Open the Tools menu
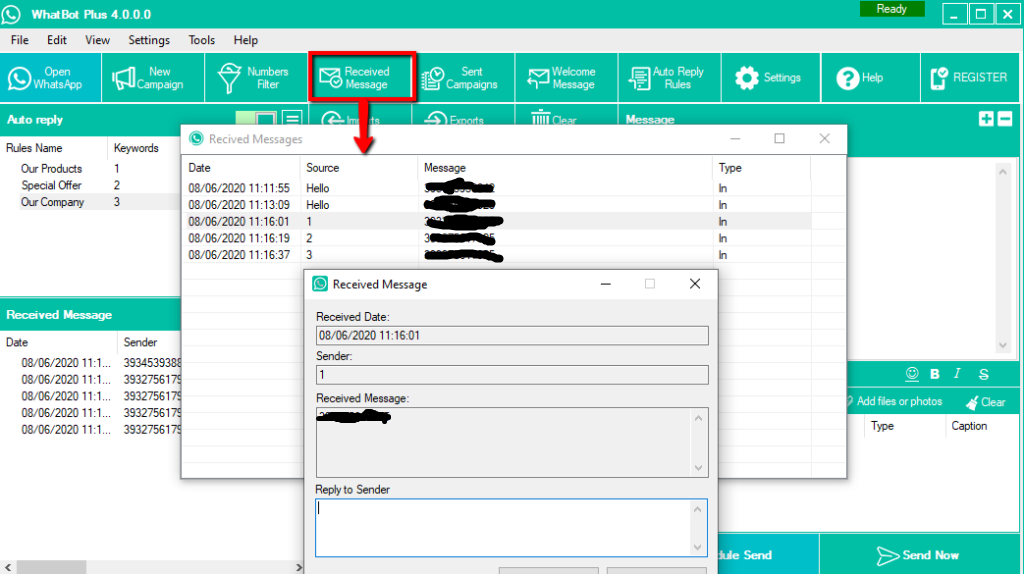The width and height of the screenshot is (1024, 574). pyautogui.click(x=201, y=40)
